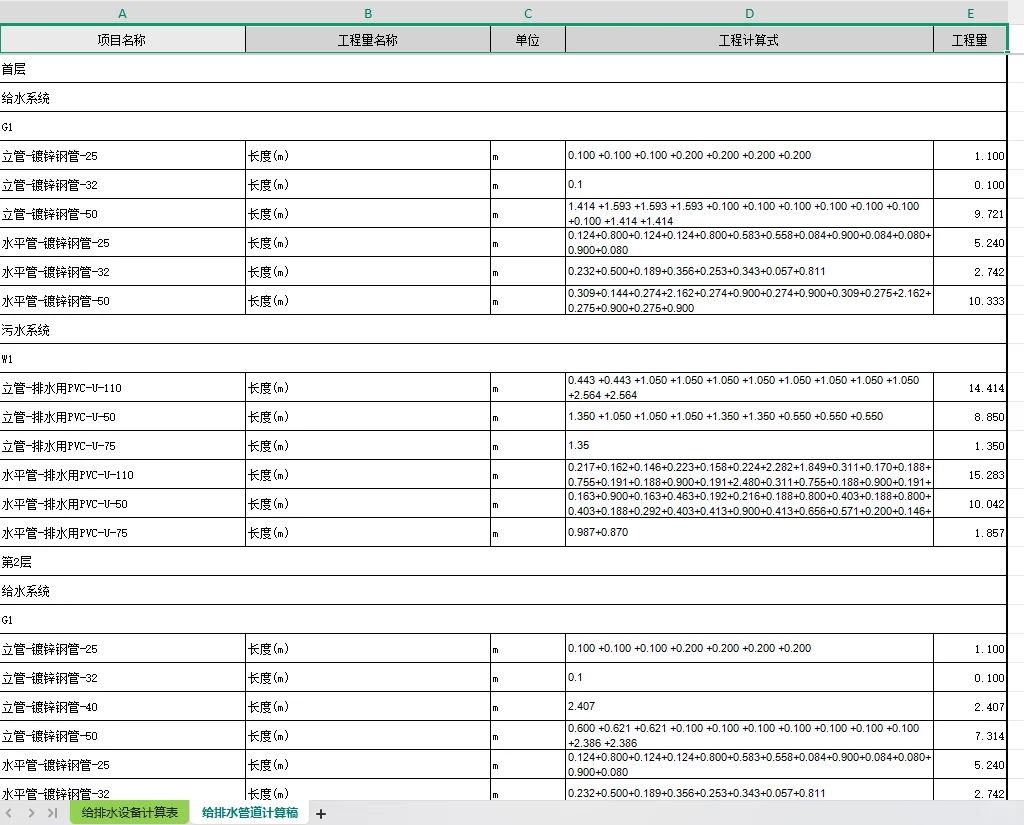Select quantity value 1.350

coord(970,446)
